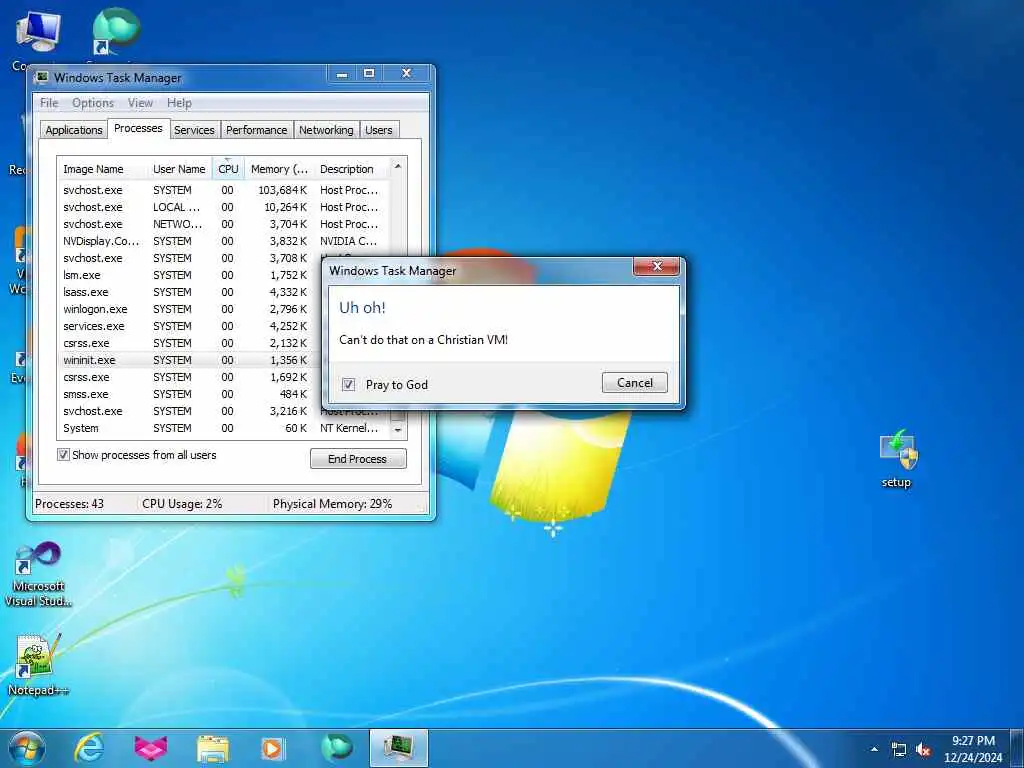The image size is (1024, 768).
Task: Open the Help menu
Action: pyautogui.click(x=179, y=103)
